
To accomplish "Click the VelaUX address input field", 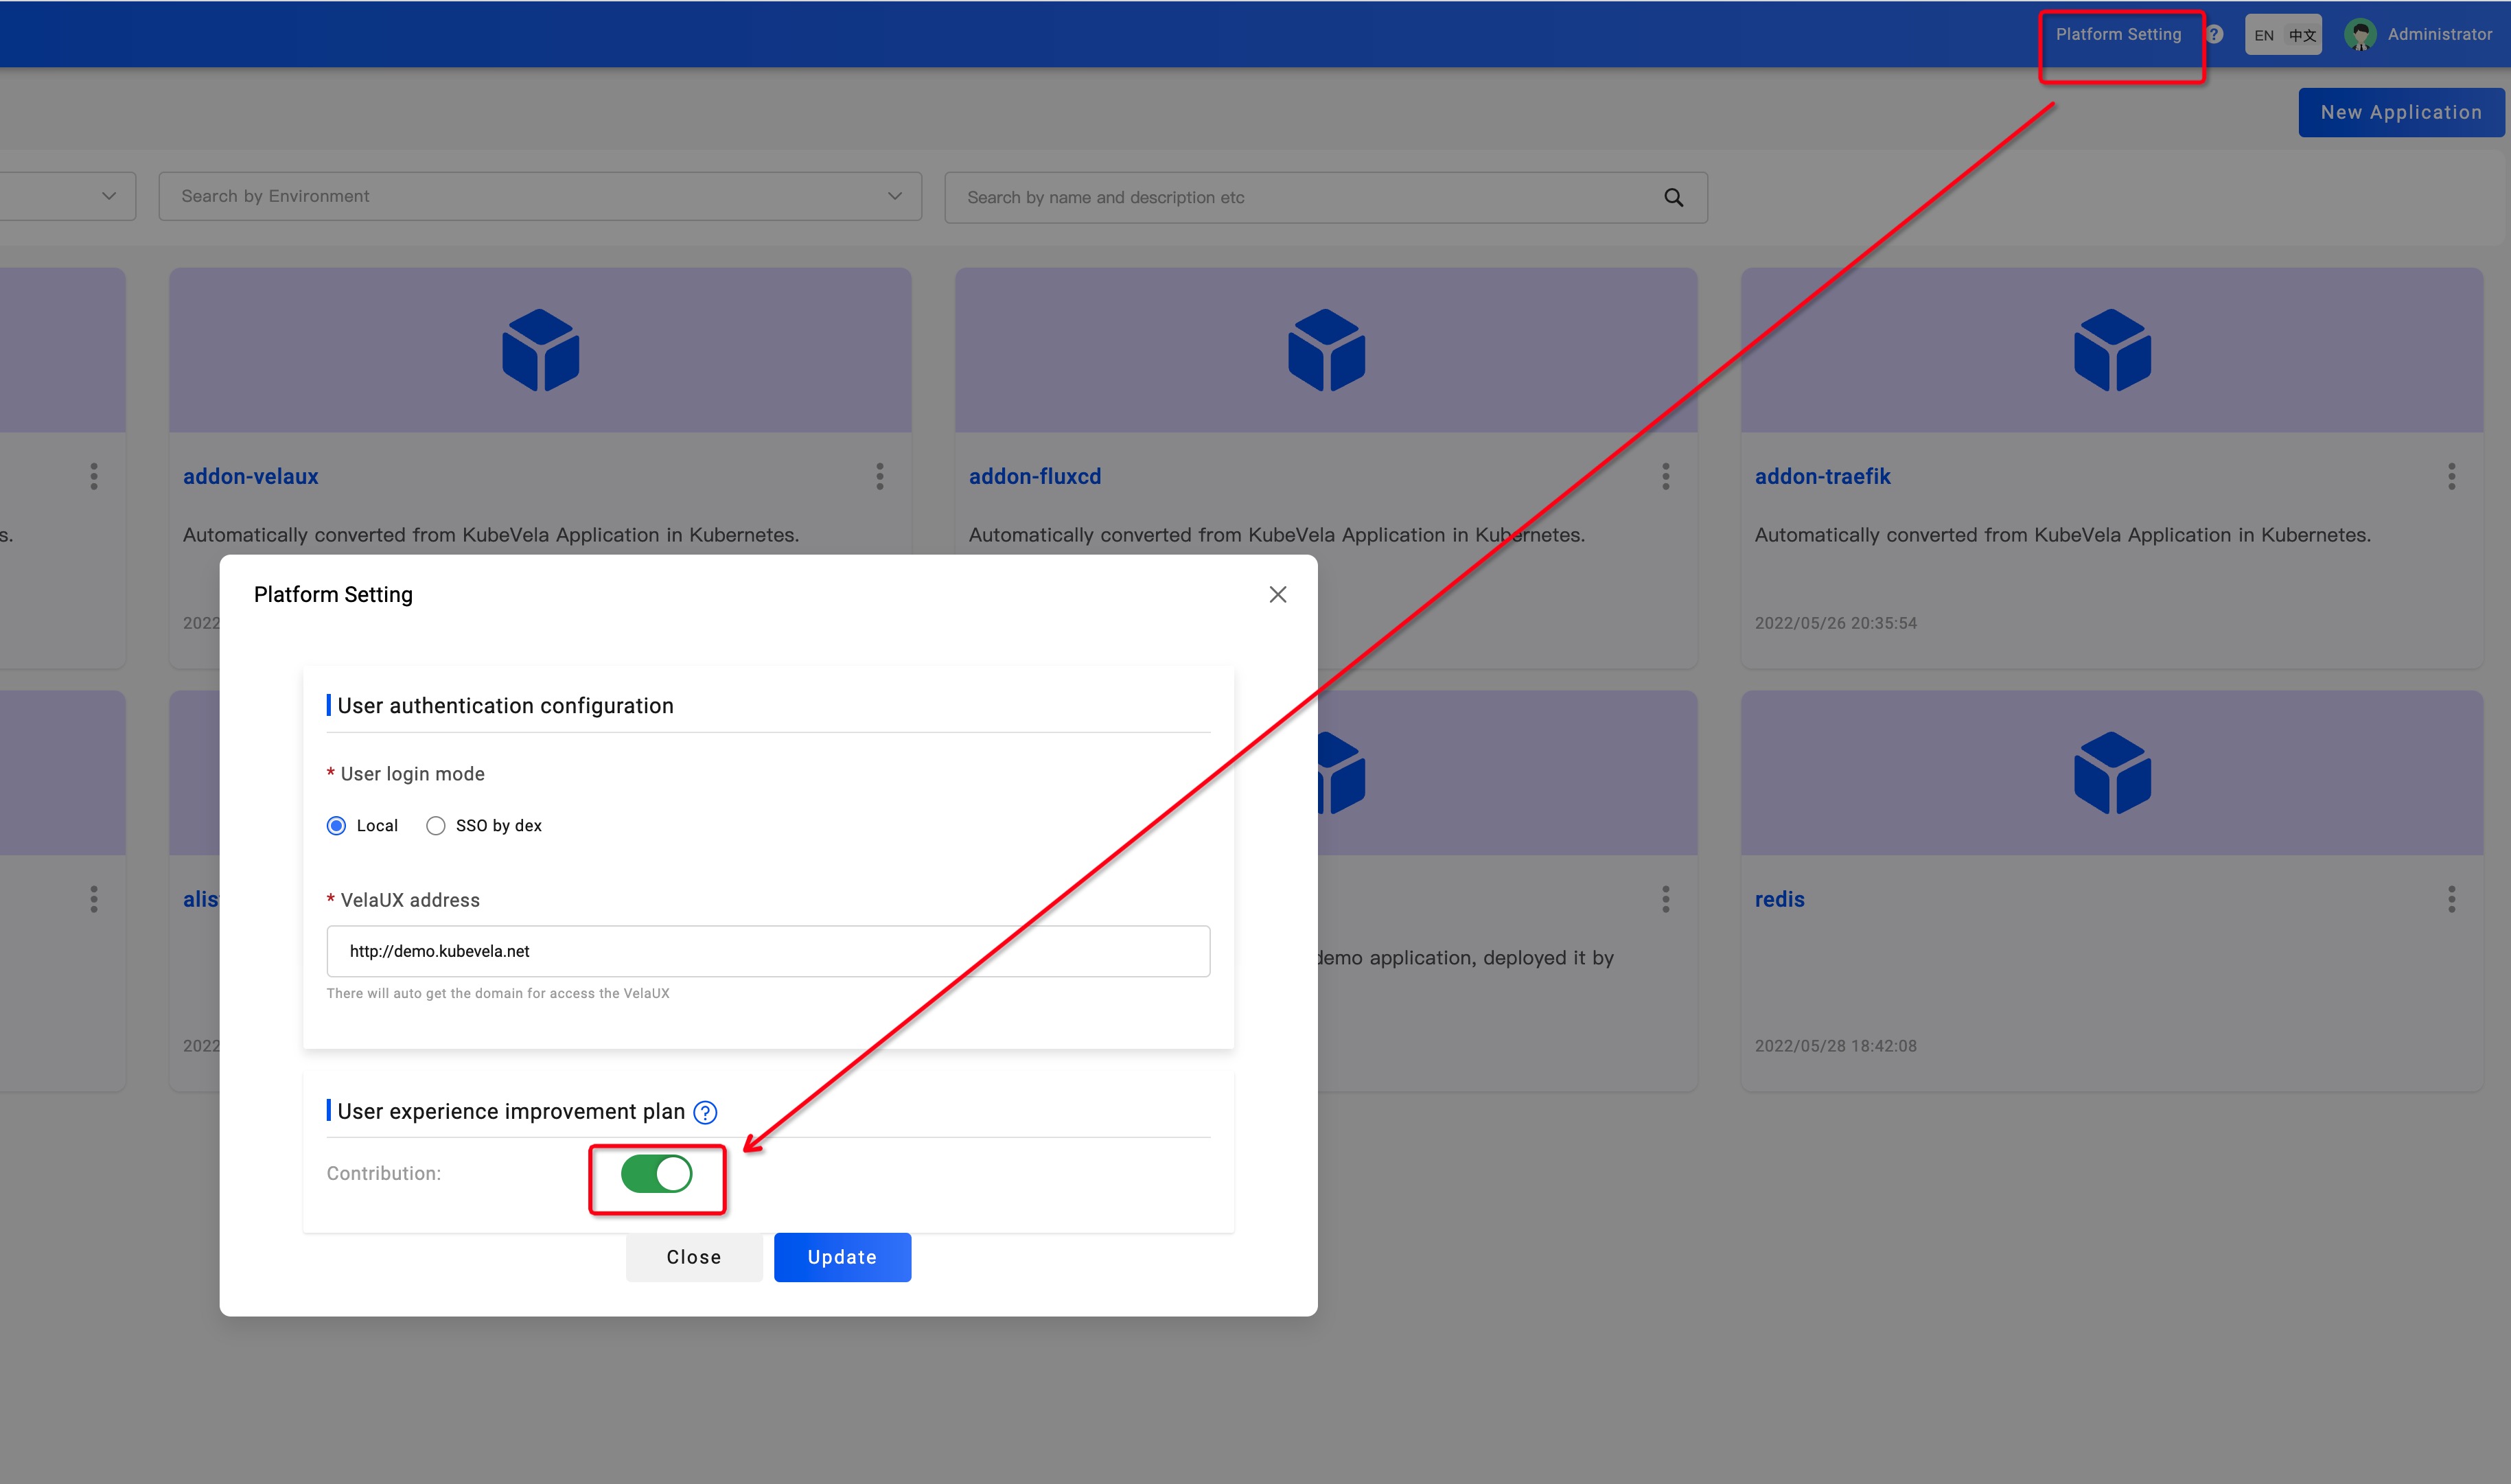I will coord(768,951).
